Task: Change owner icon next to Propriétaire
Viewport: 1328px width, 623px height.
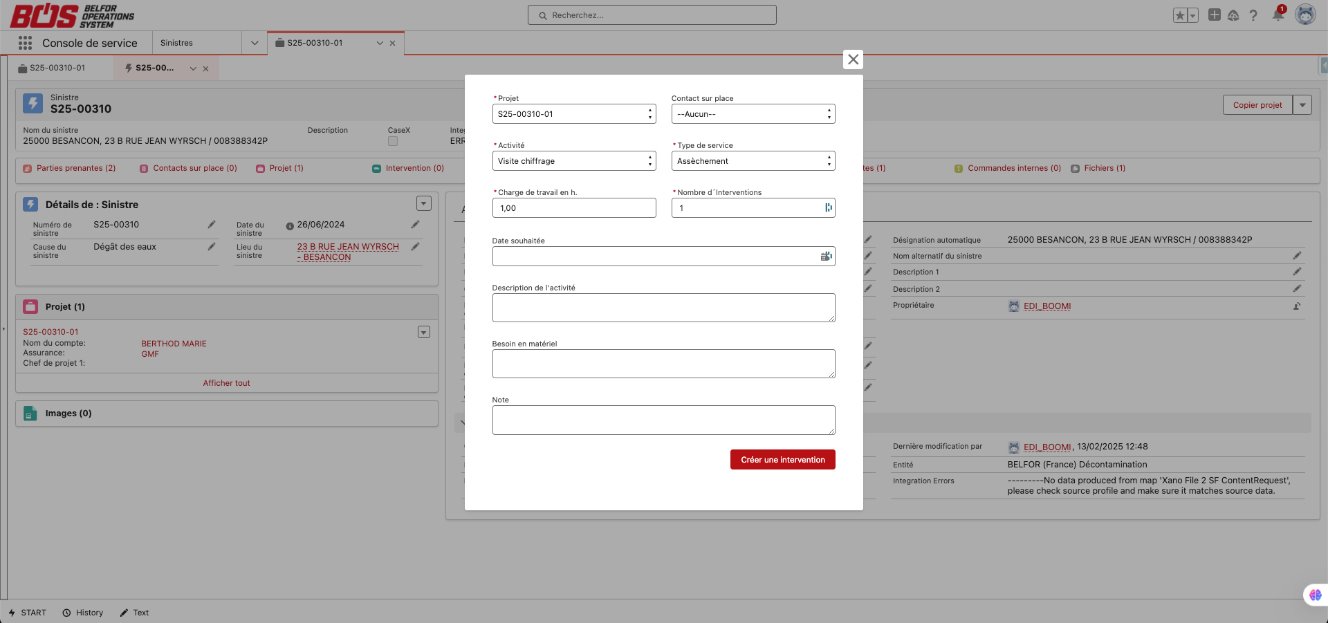Action: click(x=1297, y=306)
